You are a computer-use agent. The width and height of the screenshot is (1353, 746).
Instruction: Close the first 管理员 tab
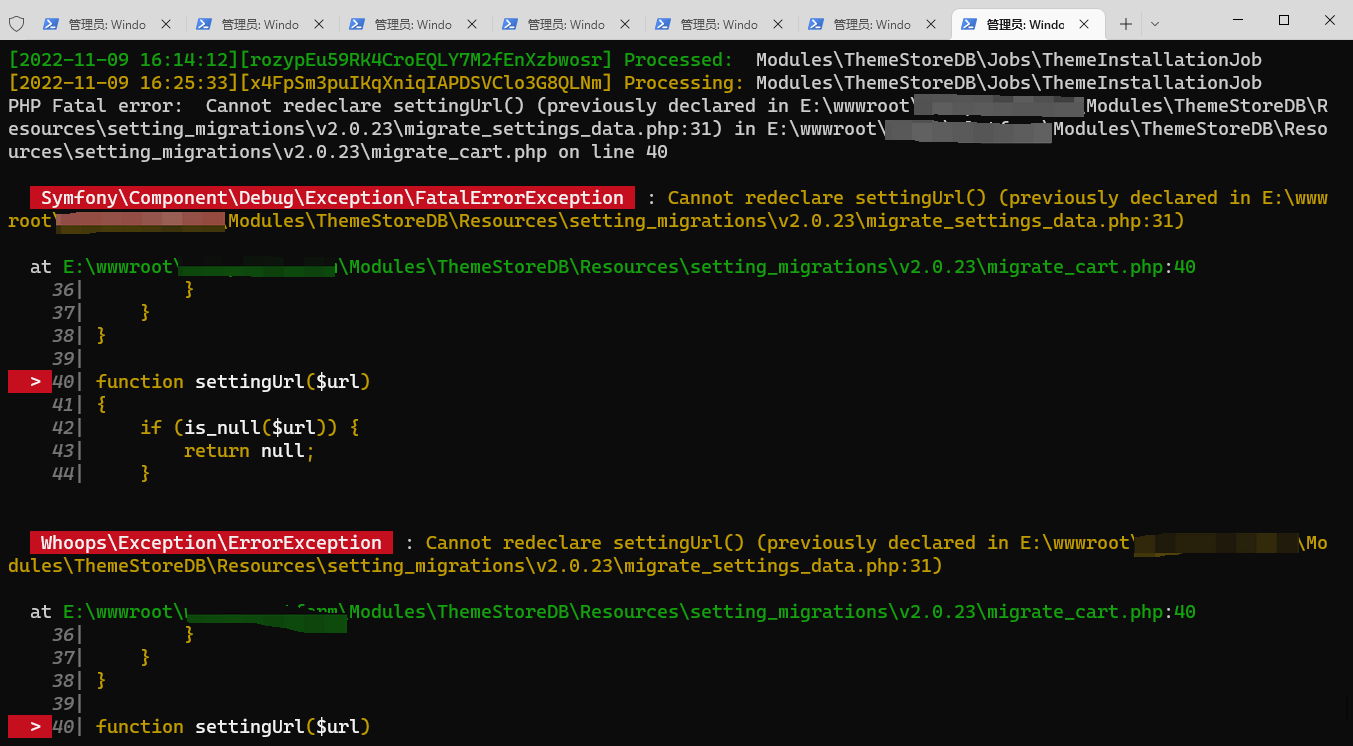tap(165, 24)
